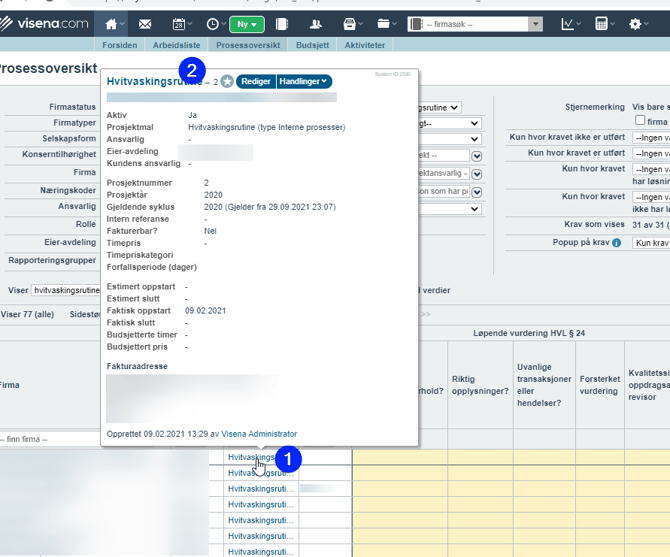Click the Rediger button
The image size is (670, 557).
tap(255, 82)
